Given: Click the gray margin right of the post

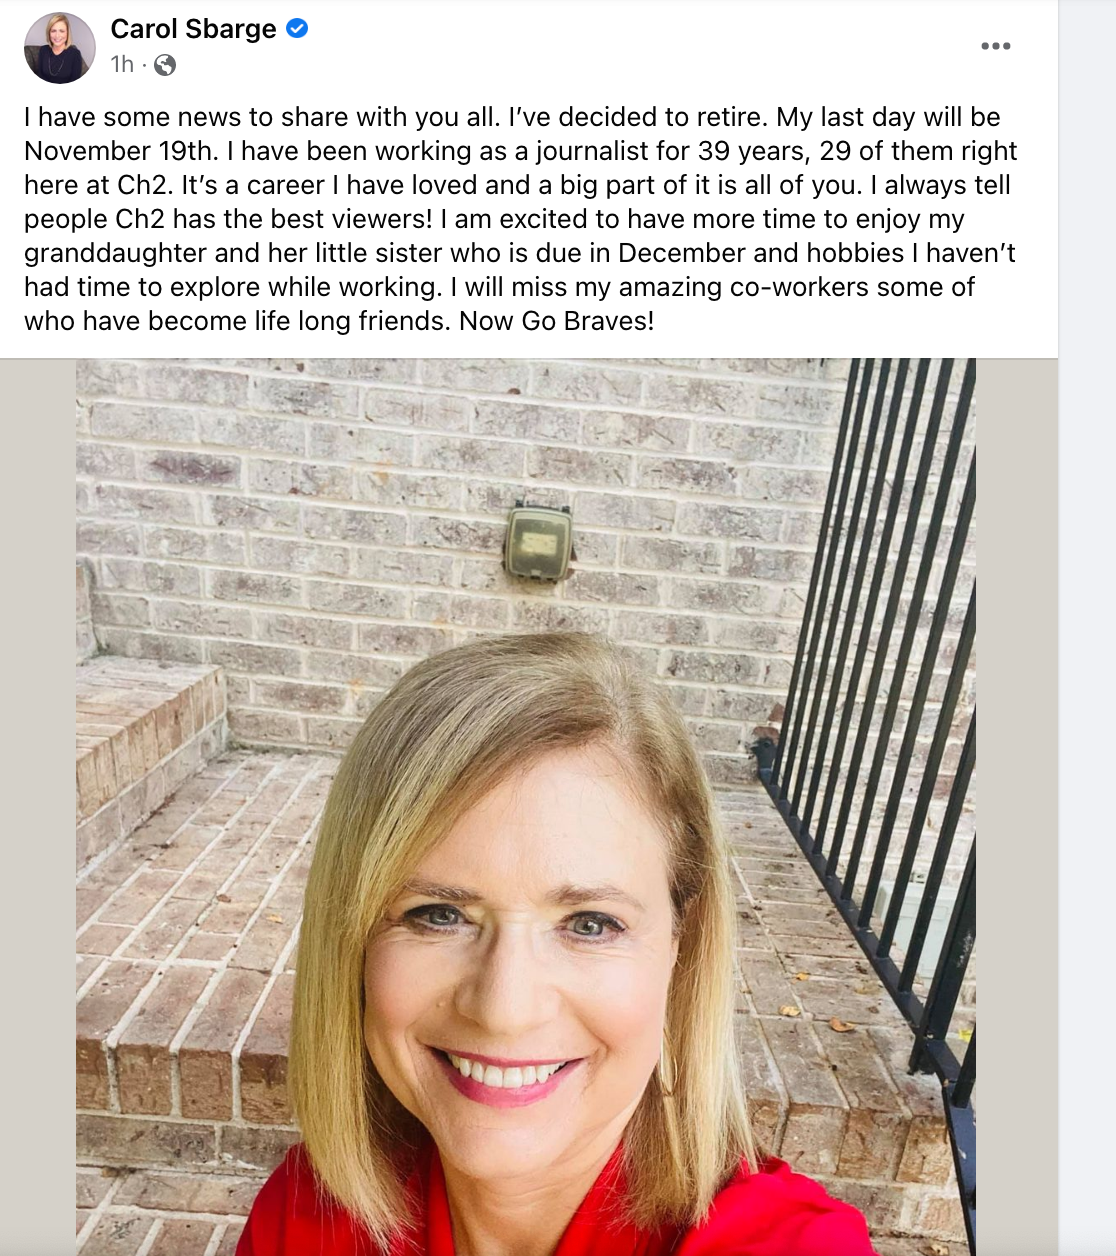Looking at the screenshot, I should pyautogui.click(x=1087, y=628).
